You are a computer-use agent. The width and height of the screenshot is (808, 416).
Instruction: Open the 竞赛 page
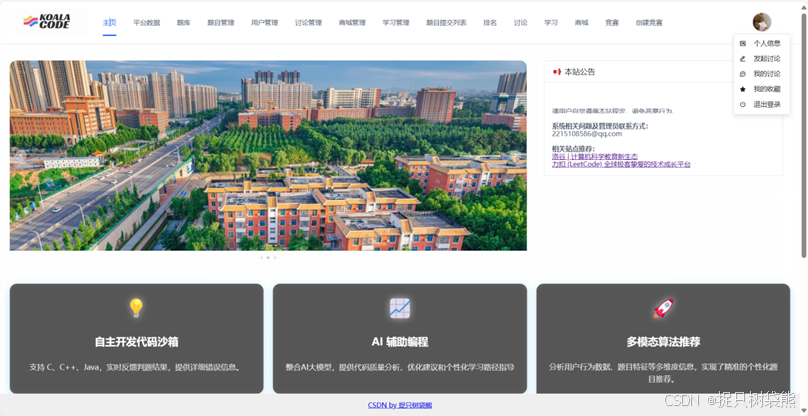click(612, 23)
